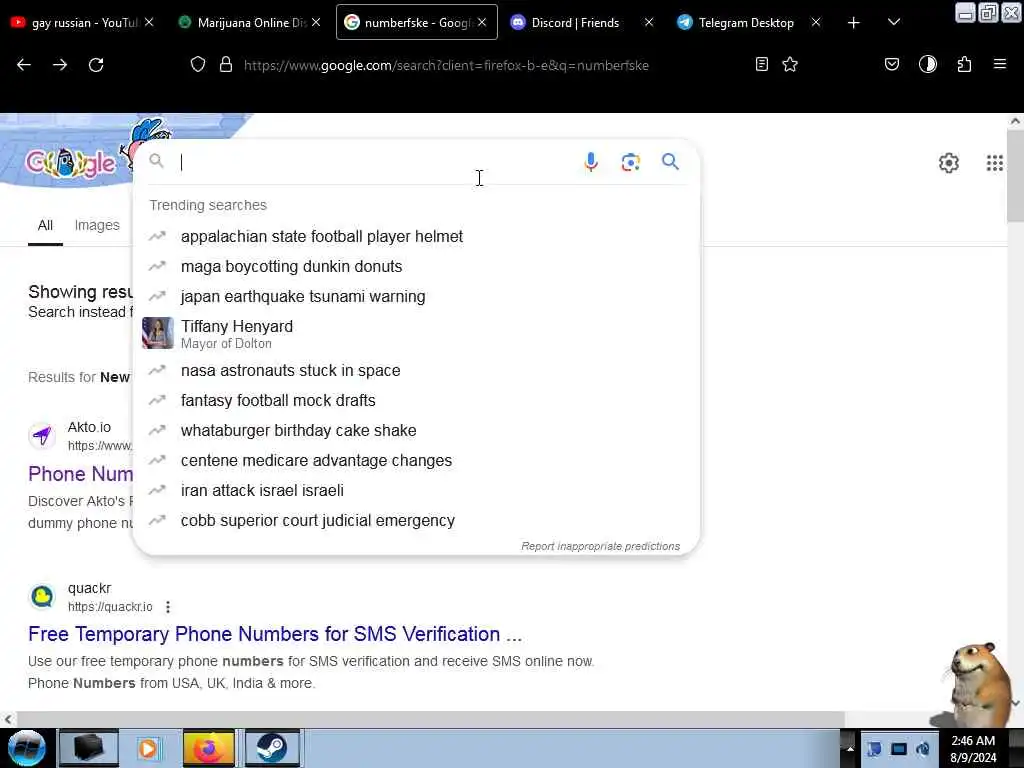The height and width of the screenshot is (768, 1024).
Task: Toggle reader view icon in address bar
Action: [761, 64]
